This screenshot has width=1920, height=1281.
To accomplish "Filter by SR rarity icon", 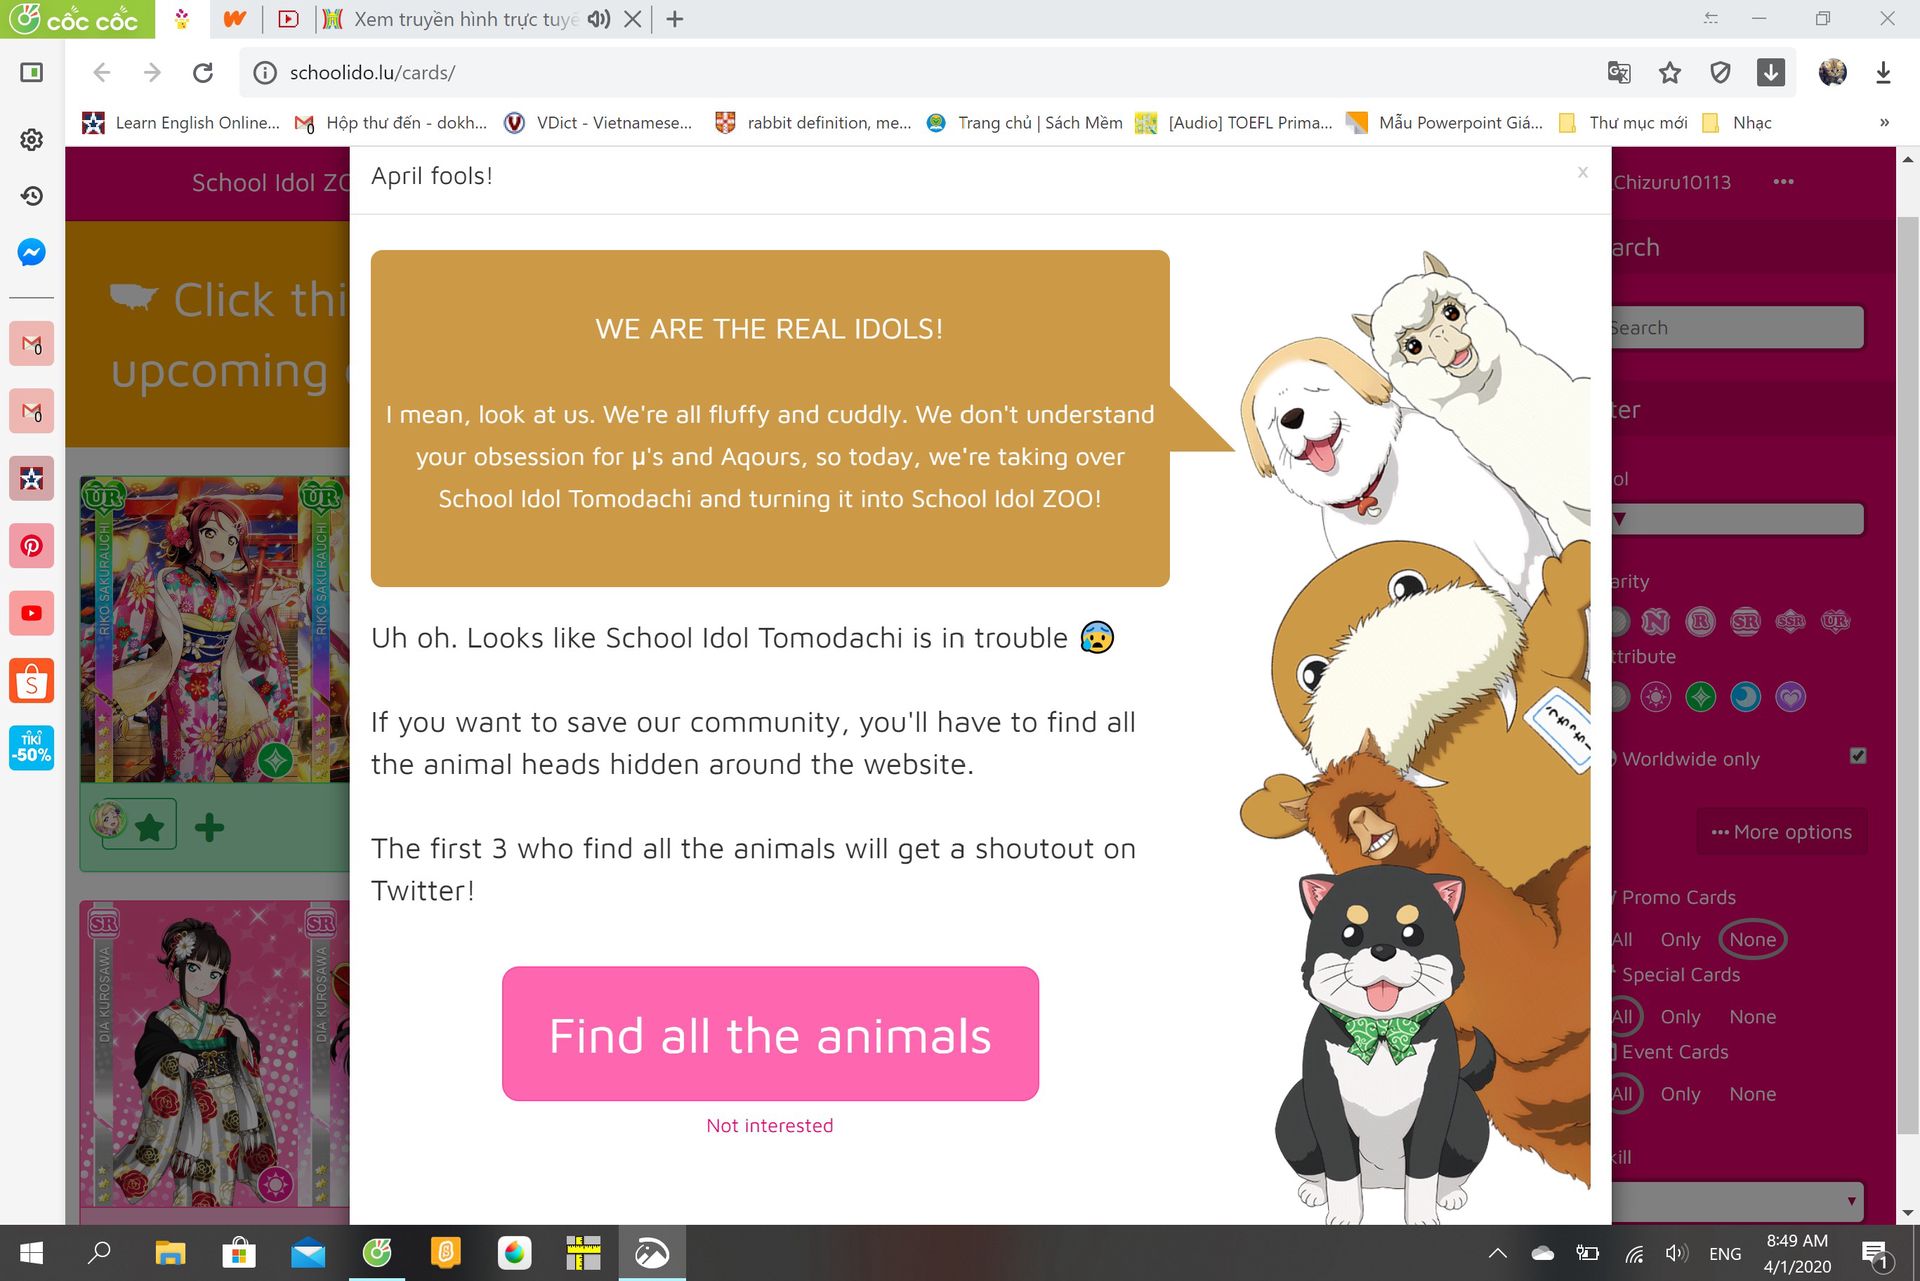I will tap(1745, 621).
